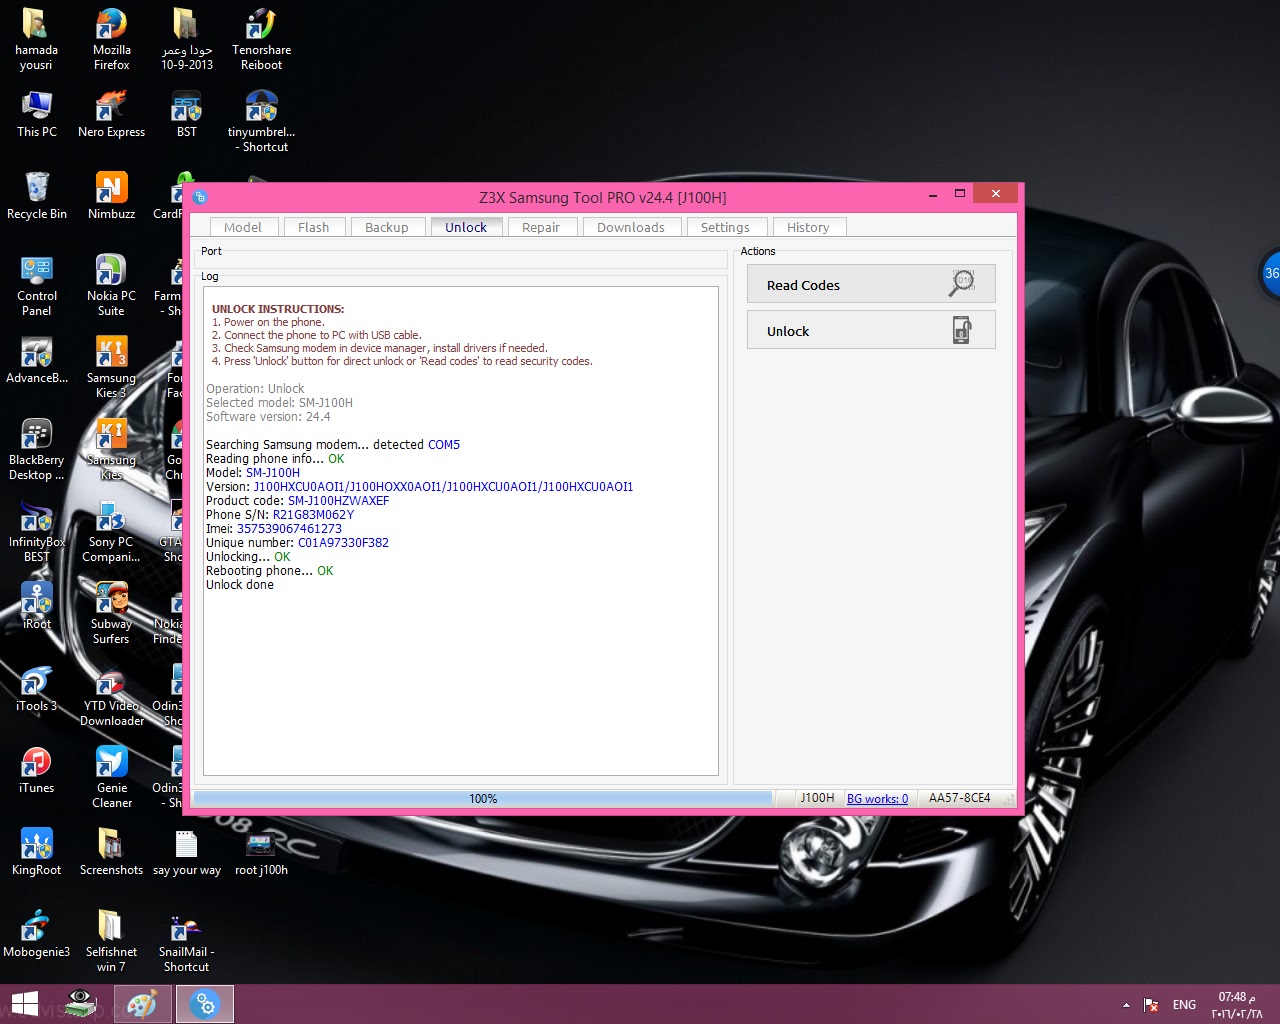Open the Downloads tab
The width and height of the screenshot is (1280, 1024).
[x=630, y=227]
